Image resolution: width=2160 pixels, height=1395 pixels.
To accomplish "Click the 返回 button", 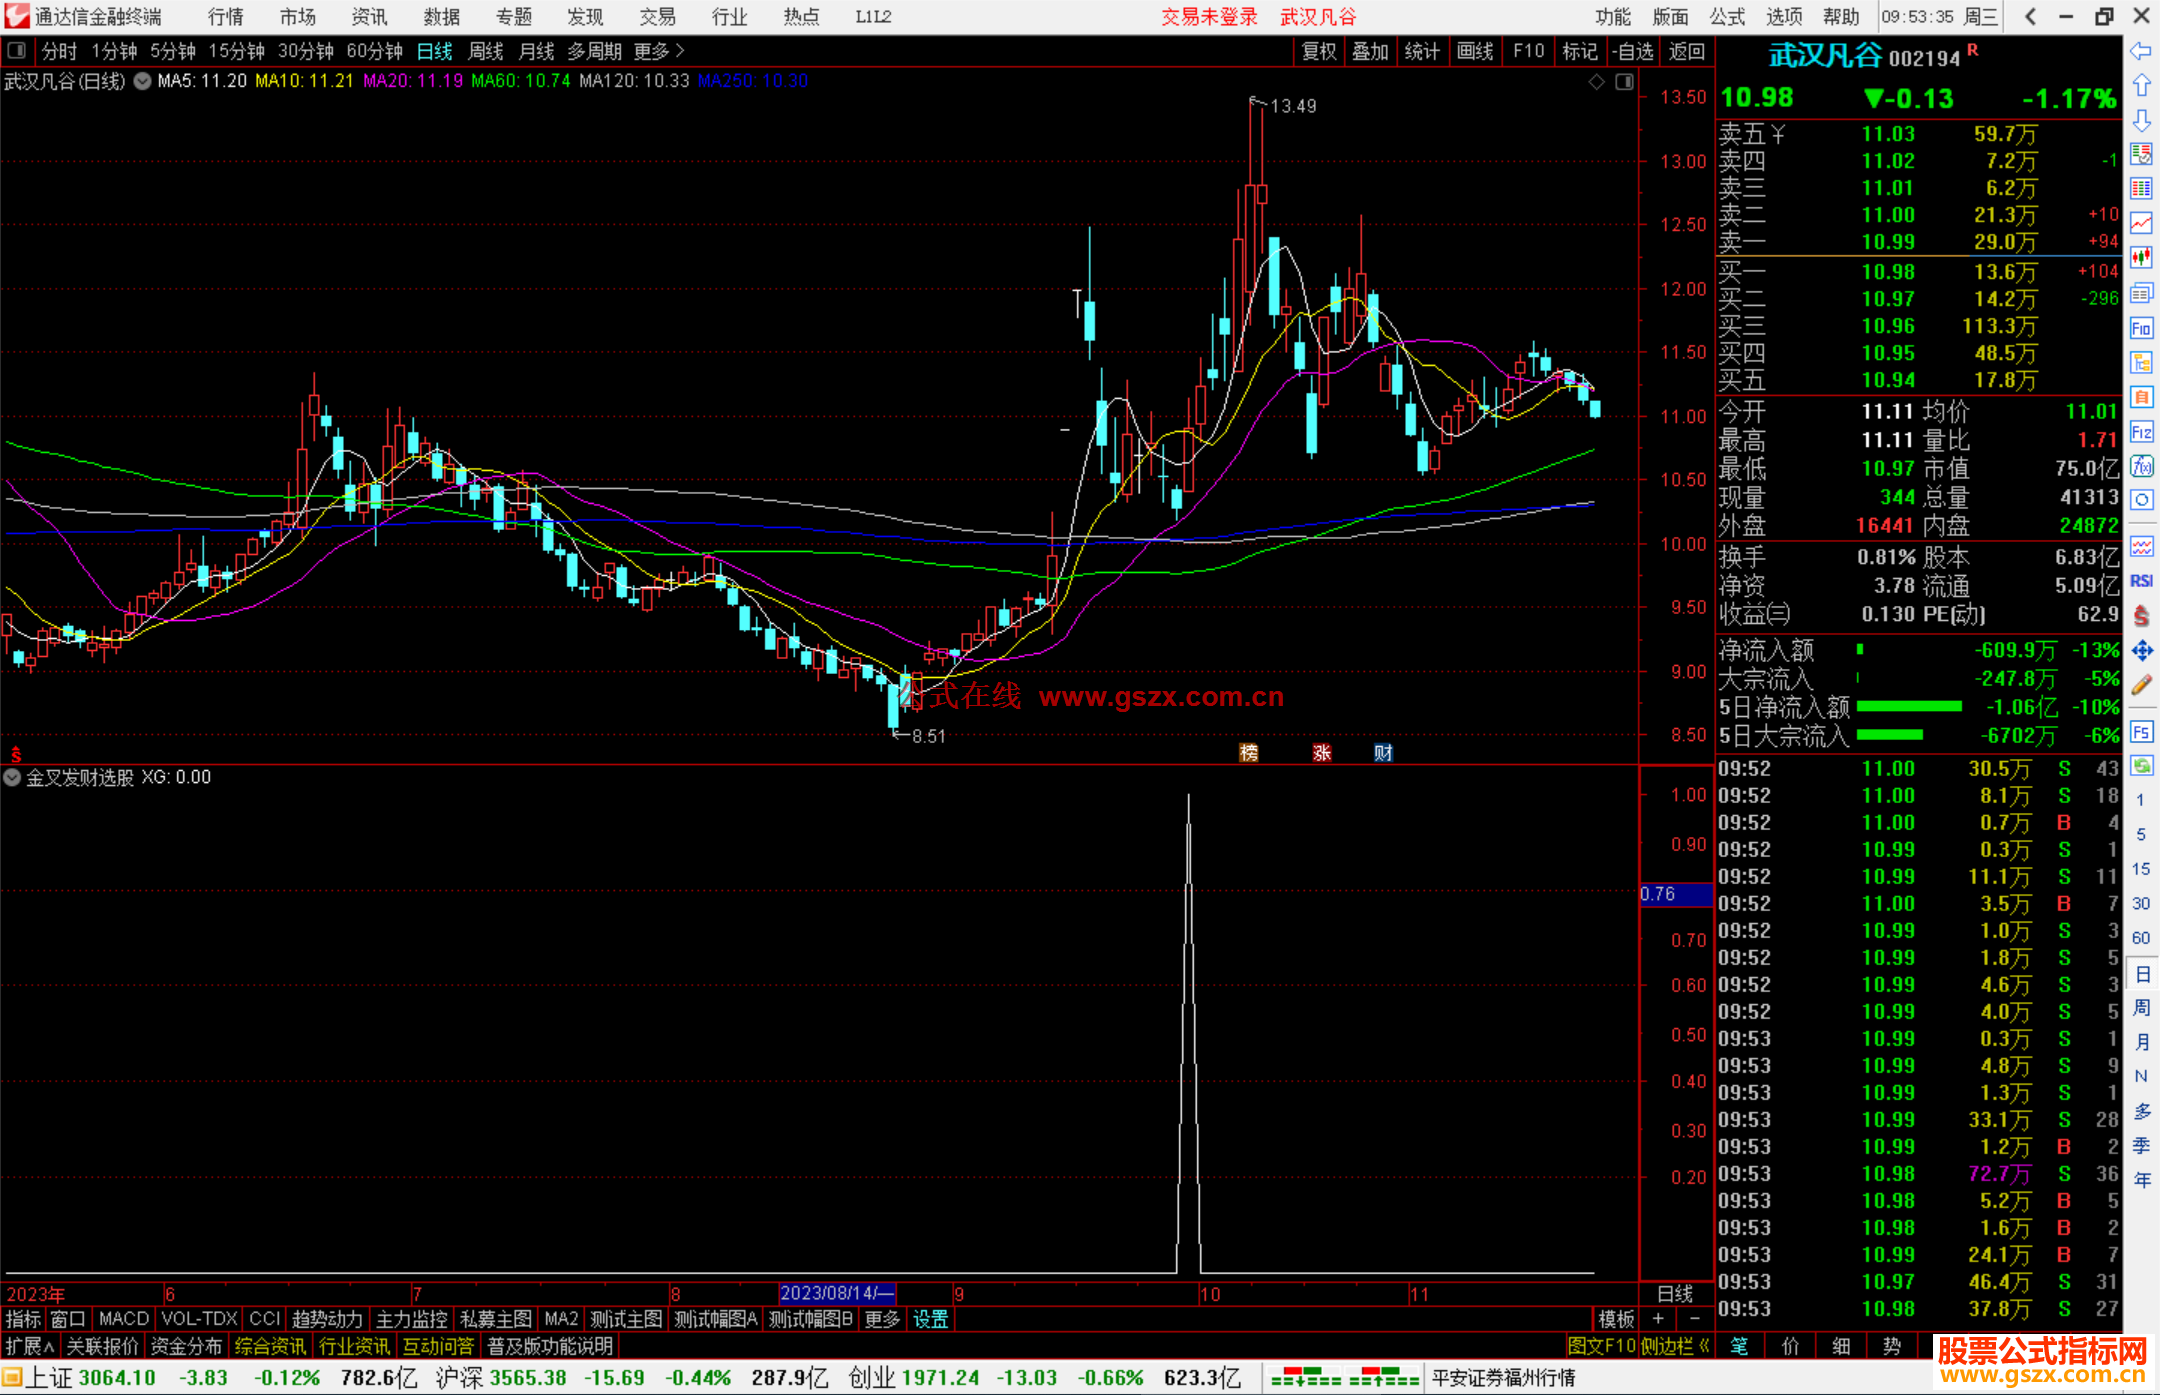I will tap(1686, 51).
